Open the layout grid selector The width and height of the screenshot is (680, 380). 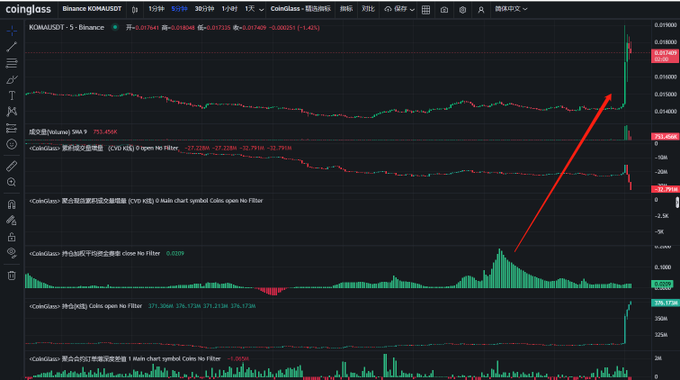point(426,10)
